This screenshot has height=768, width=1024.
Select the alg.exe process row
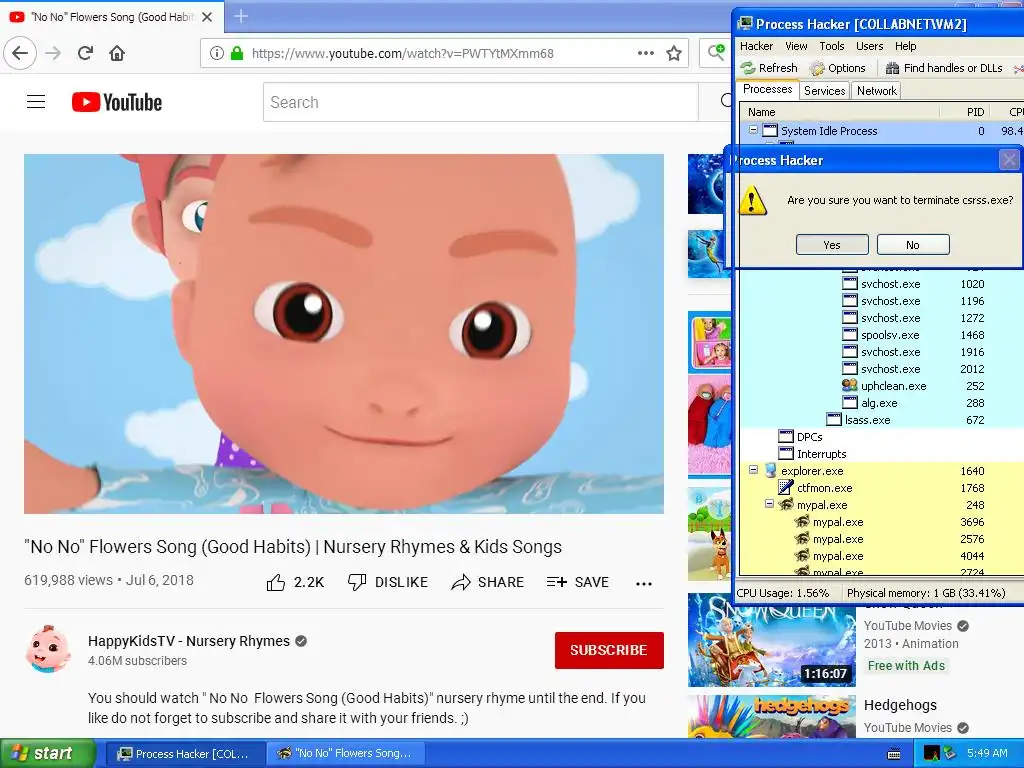click(880, 403)
